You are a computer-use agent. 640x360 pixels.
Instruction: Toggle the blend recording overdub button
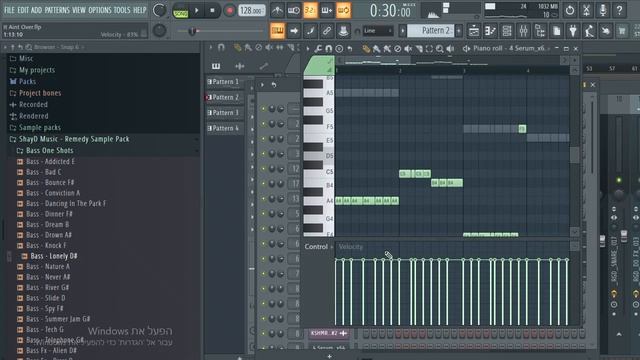327,10
